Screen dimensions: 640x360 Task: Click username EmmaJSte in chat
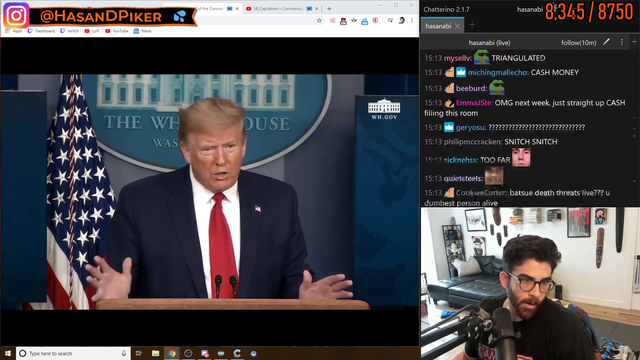474,103
